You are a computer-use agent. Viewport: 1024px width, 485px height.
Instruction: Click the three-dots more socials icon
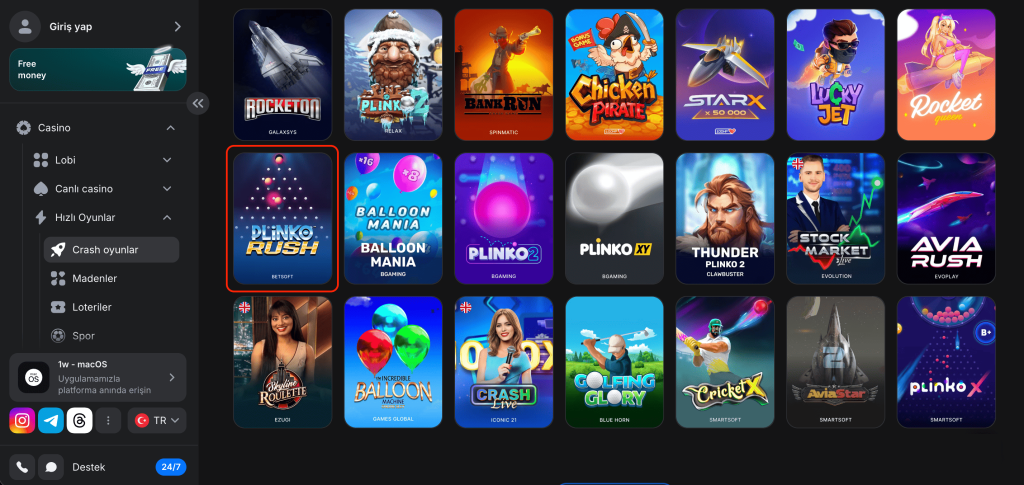[x=108, y=420]
